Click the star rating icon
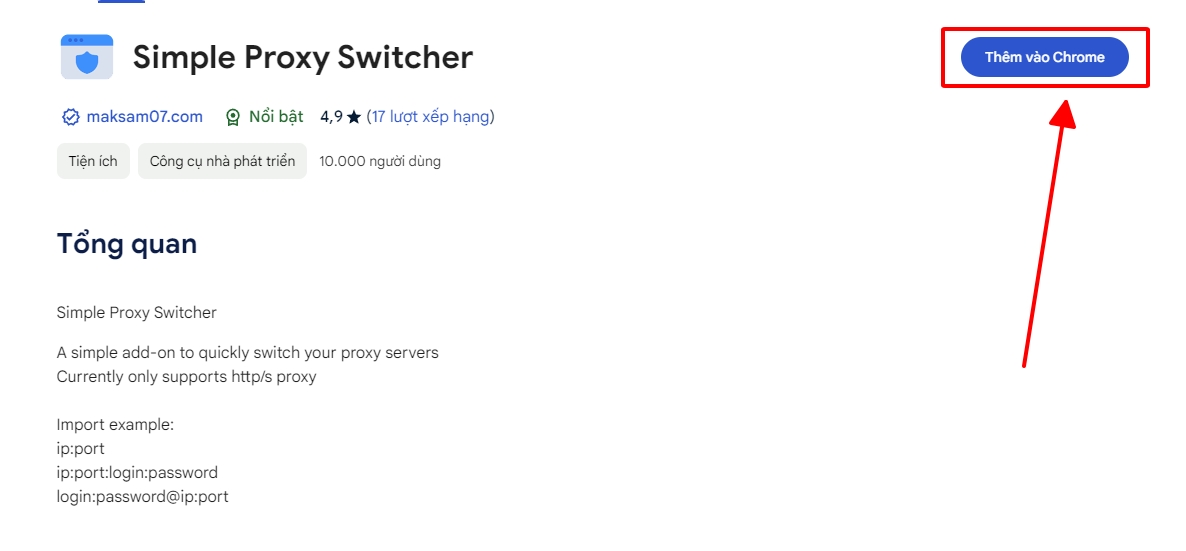Screen dimensions: 1186x551 pos(353,117)
